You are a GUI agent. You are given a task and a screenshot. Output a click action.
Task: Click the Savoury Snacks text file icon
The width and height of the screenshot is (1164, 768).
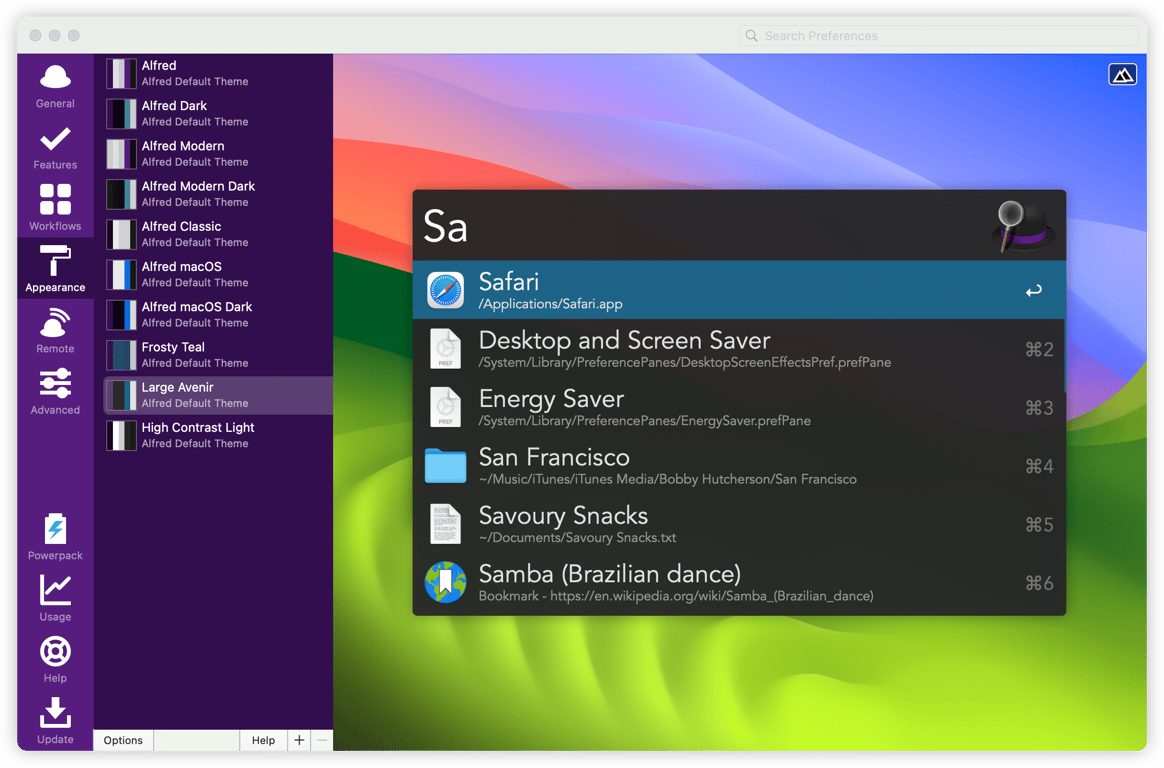[445, 524]
